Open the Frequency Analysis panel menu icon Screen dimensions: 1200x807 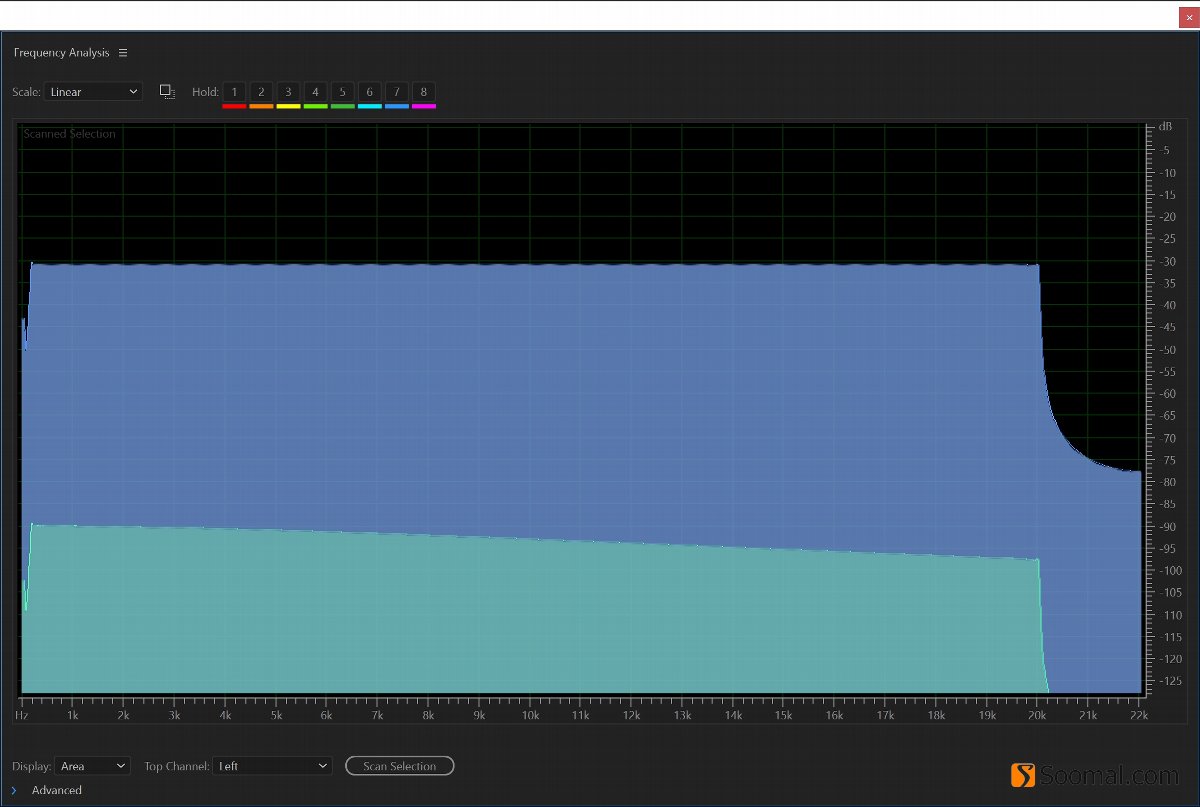tap(123, 53)
